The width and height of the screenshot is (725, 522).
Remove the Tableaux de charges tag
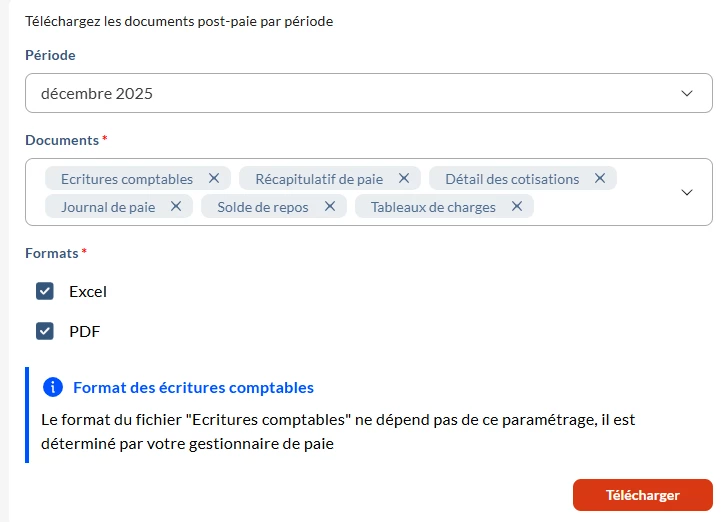[x=517, y=207]
